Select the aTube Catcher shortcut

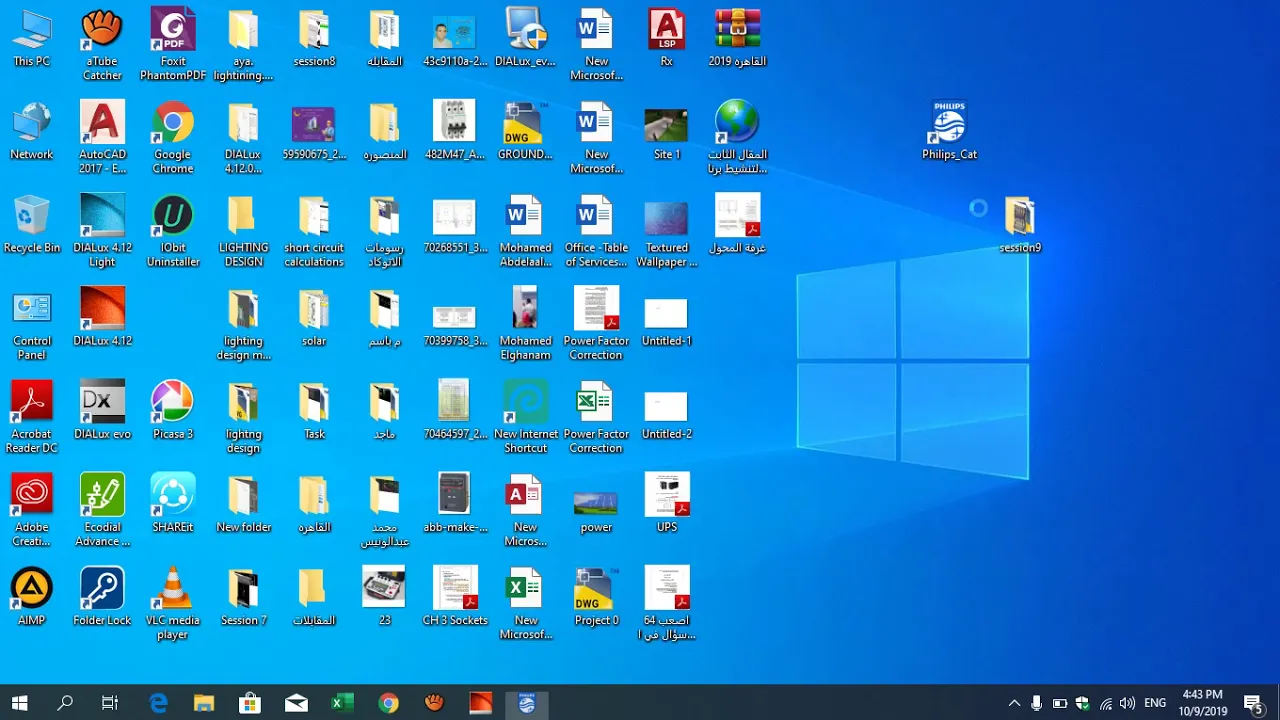102,45
